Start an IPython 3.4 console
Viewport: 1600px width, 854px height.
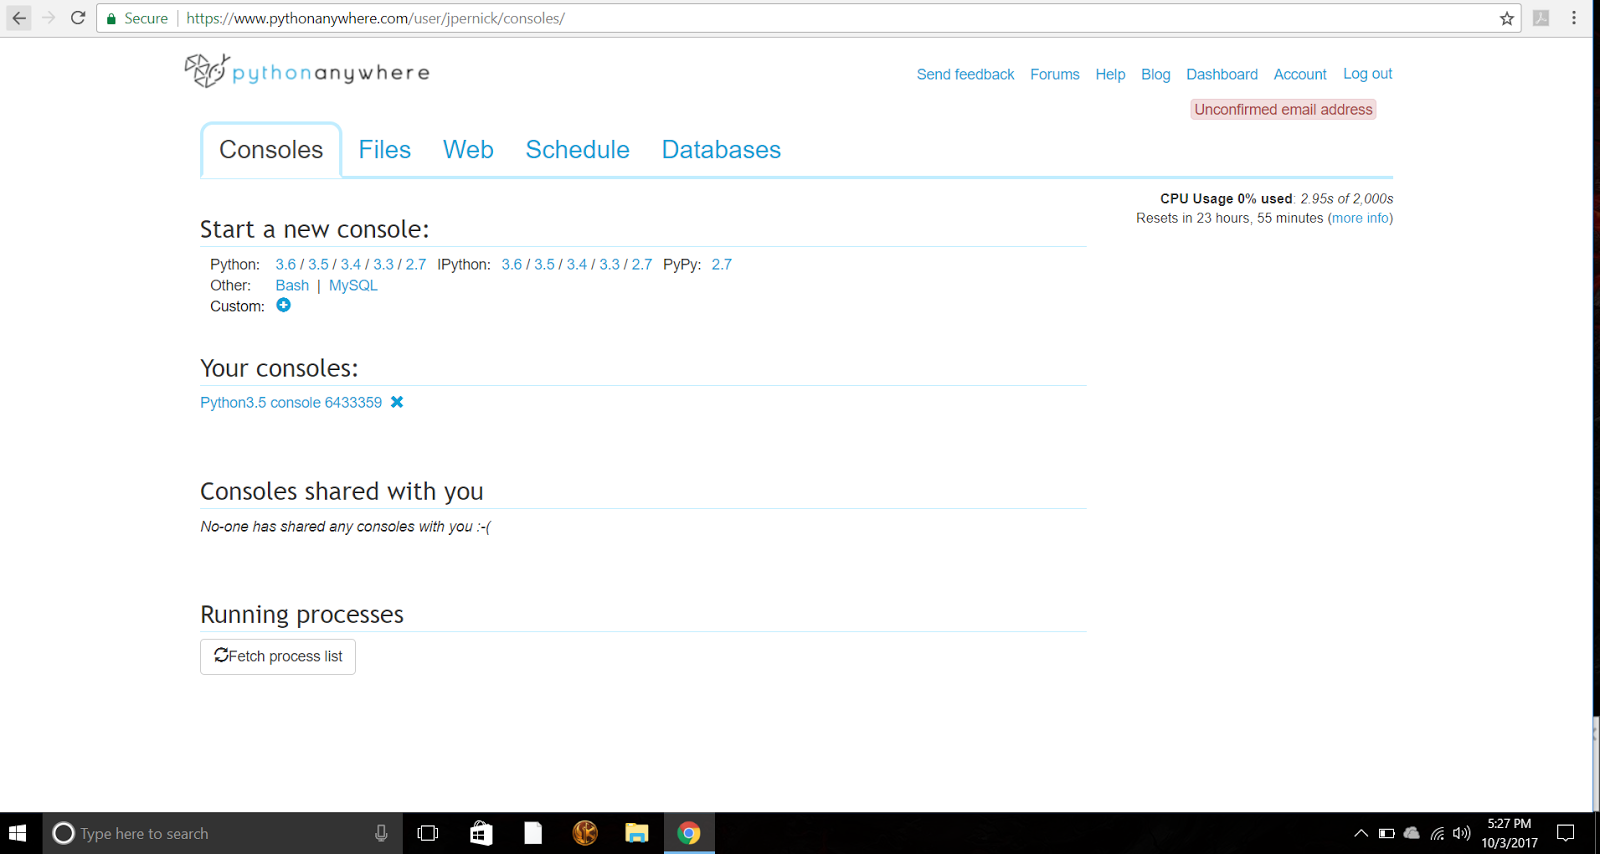[x=577, y=265]
